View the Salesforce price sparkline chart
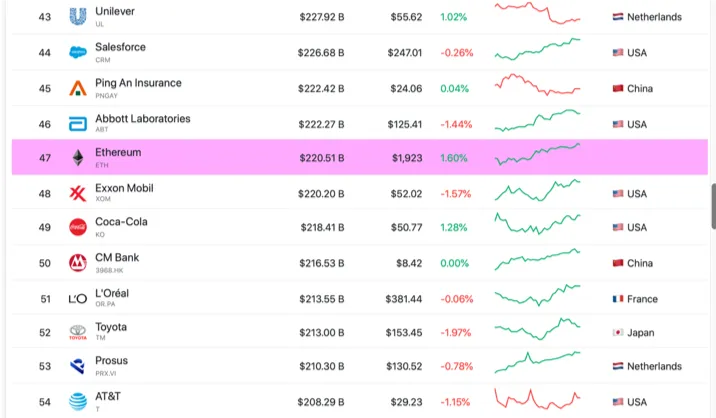The width and height of the screenshot is (716, 418). click(537, 49)
